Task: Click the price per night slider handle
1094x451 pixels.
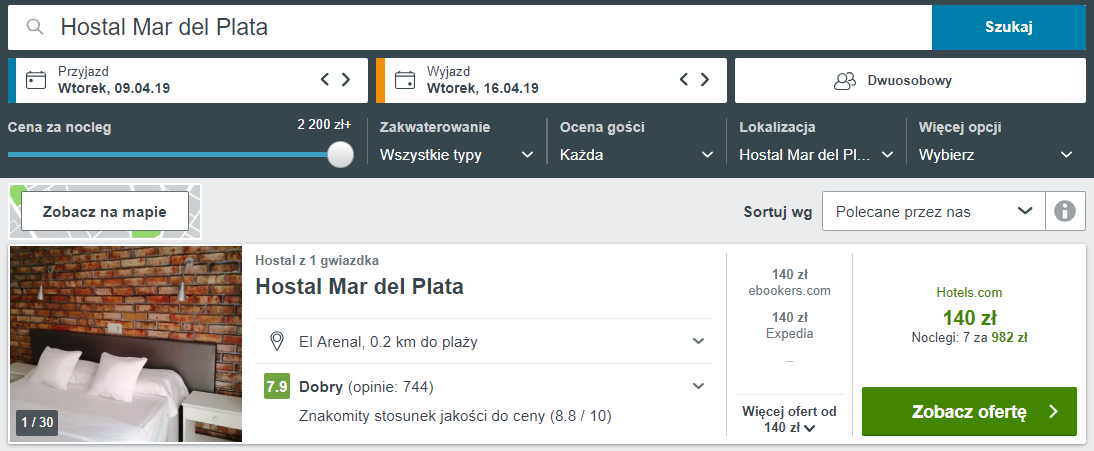Action: coord(341,154)
